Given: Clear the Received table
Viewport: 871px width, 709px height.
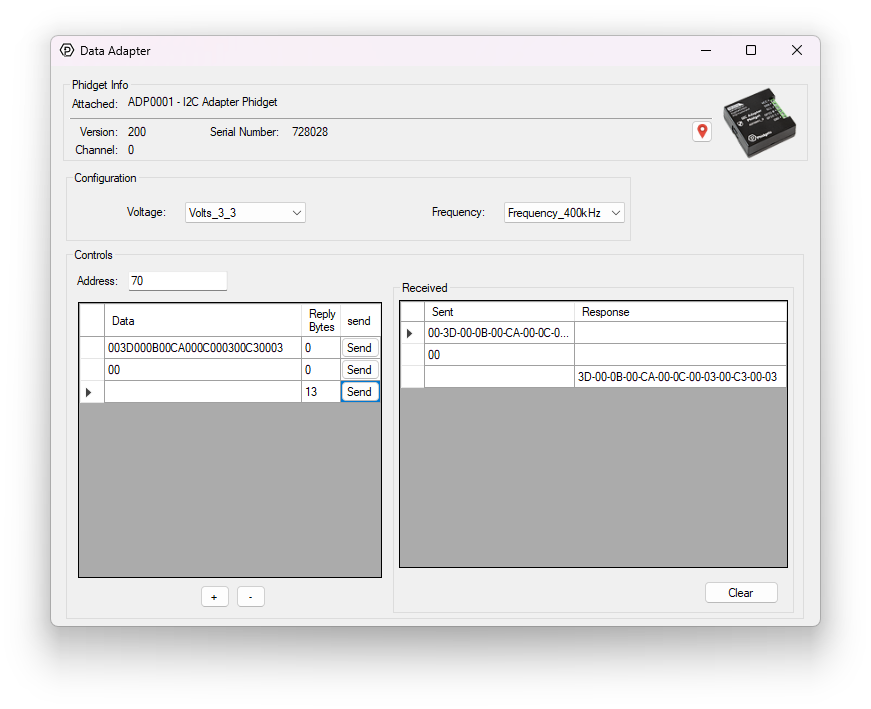Looking at the screenshot, I should point(740,593).
